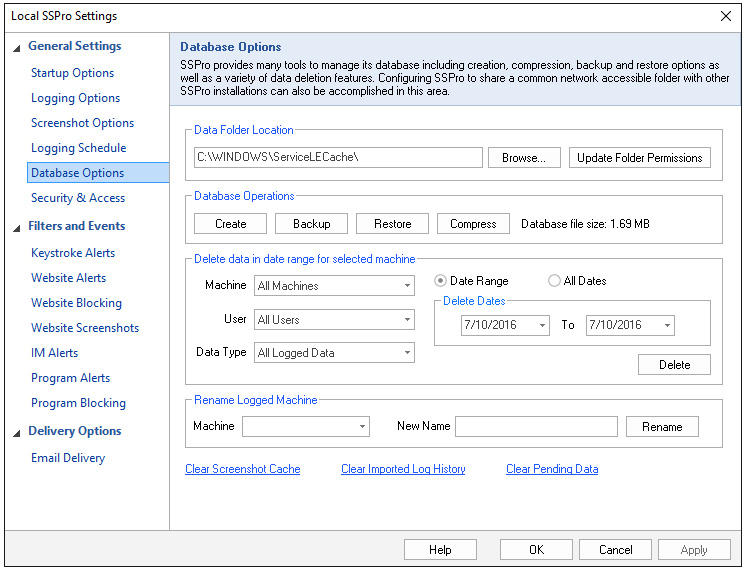Click the Rename button
The width and height of the screenshot is (747, 571).
[662, 427]
